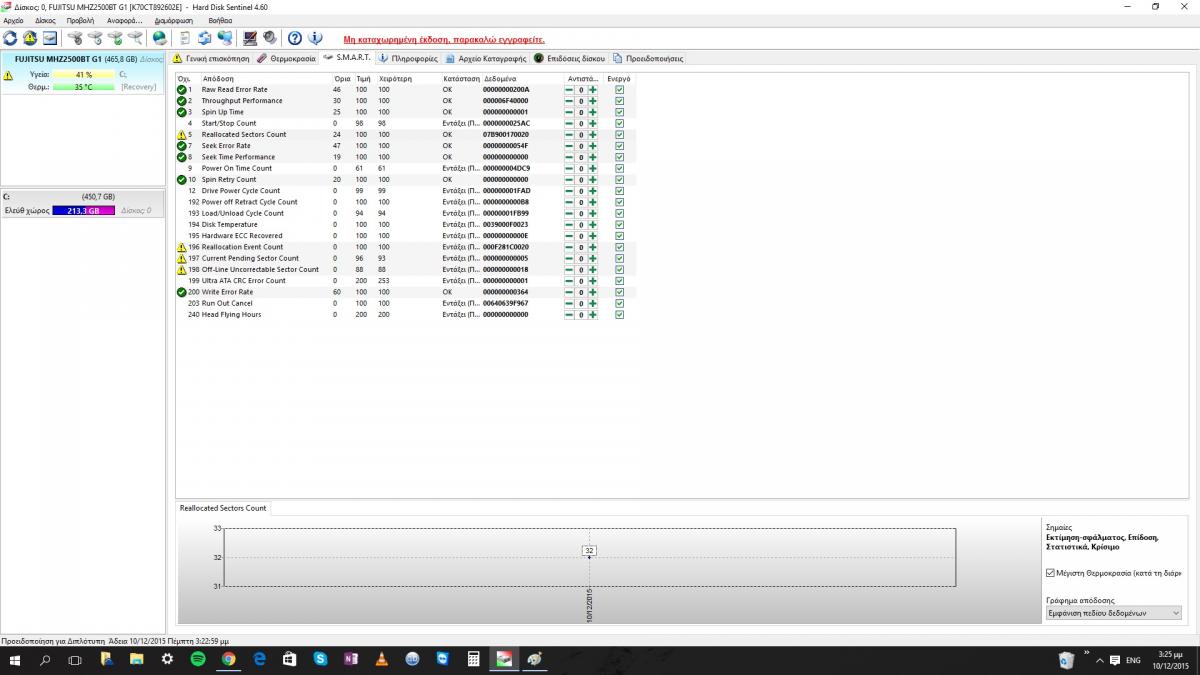Open the Διαμόρφωση menu
The image size is (1200, 675).
(174, 20)
